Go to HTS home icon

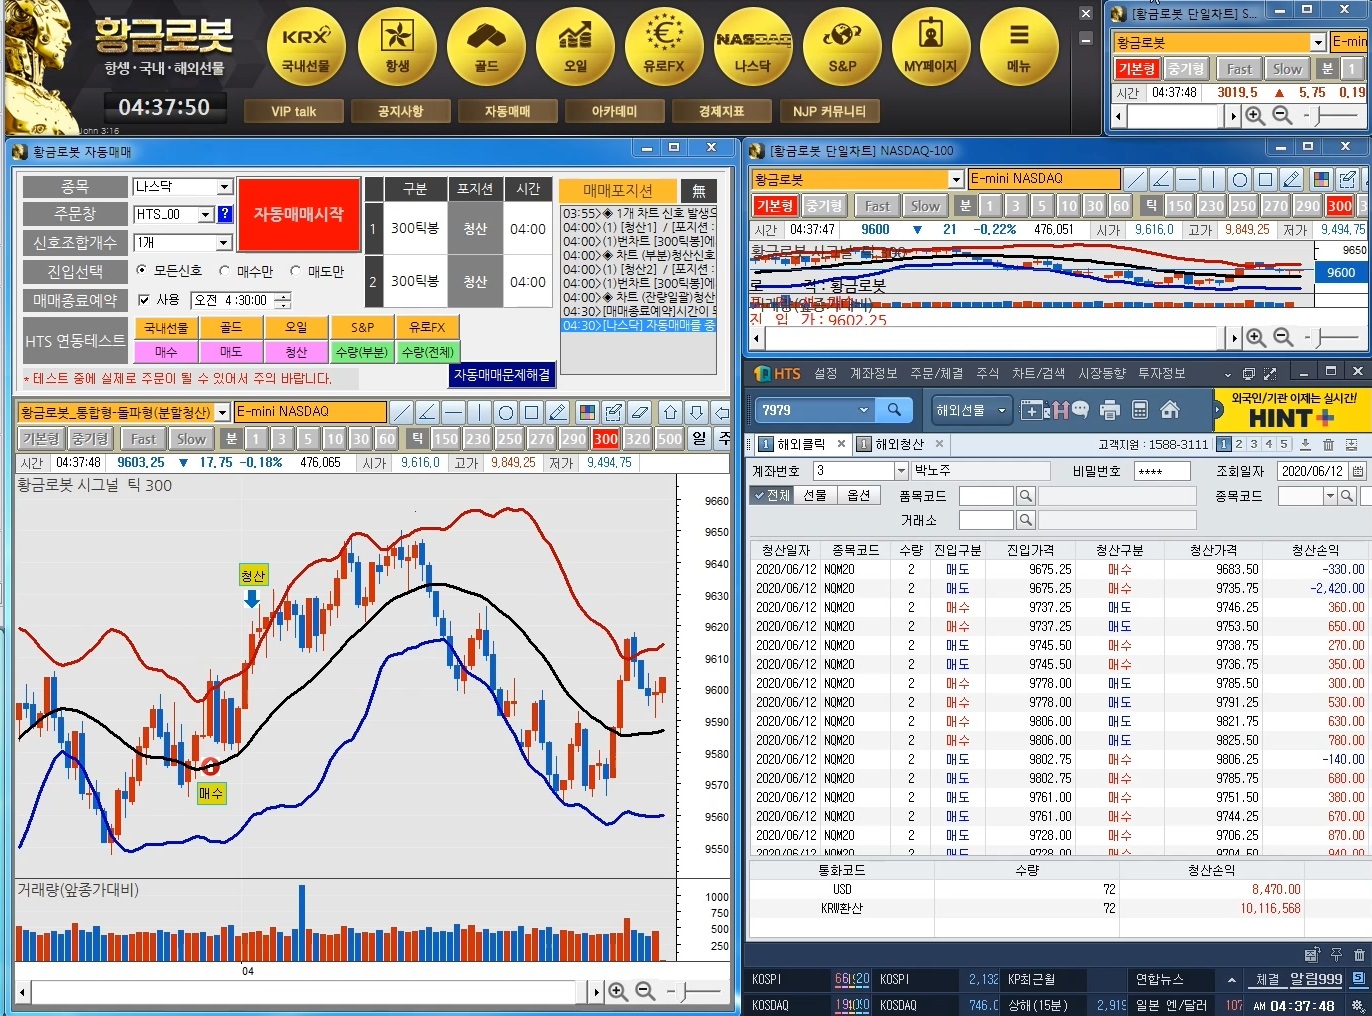pos(1169,410)
